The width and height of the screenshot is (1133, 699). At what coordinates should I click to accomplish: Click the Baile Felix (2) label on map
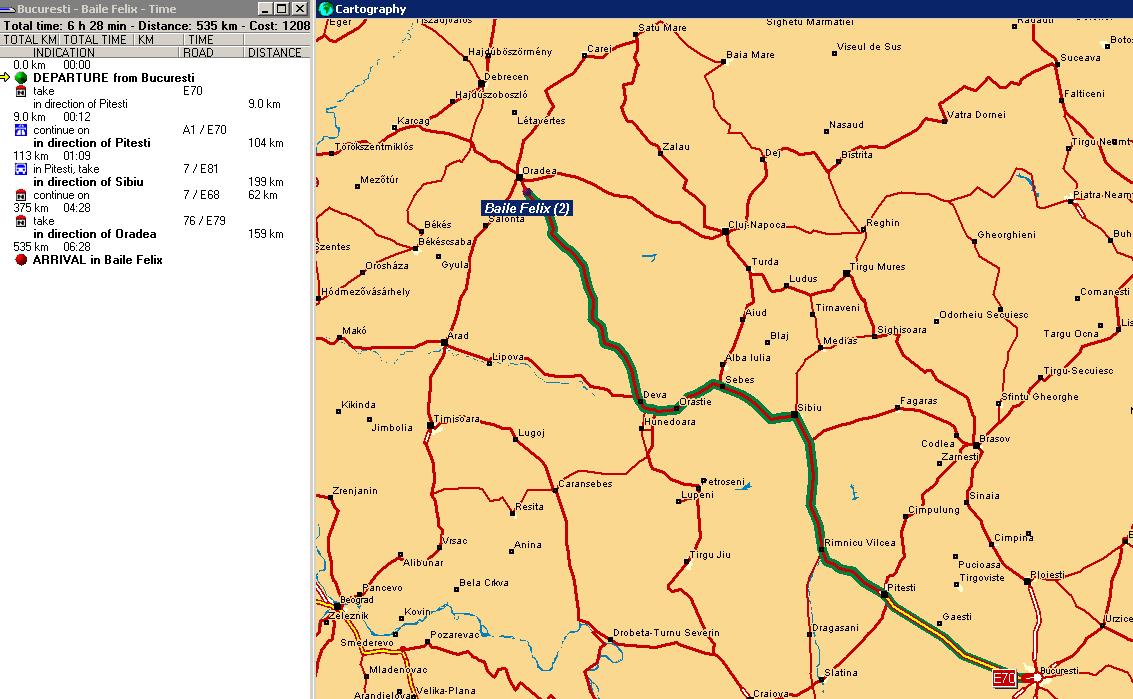527,208
